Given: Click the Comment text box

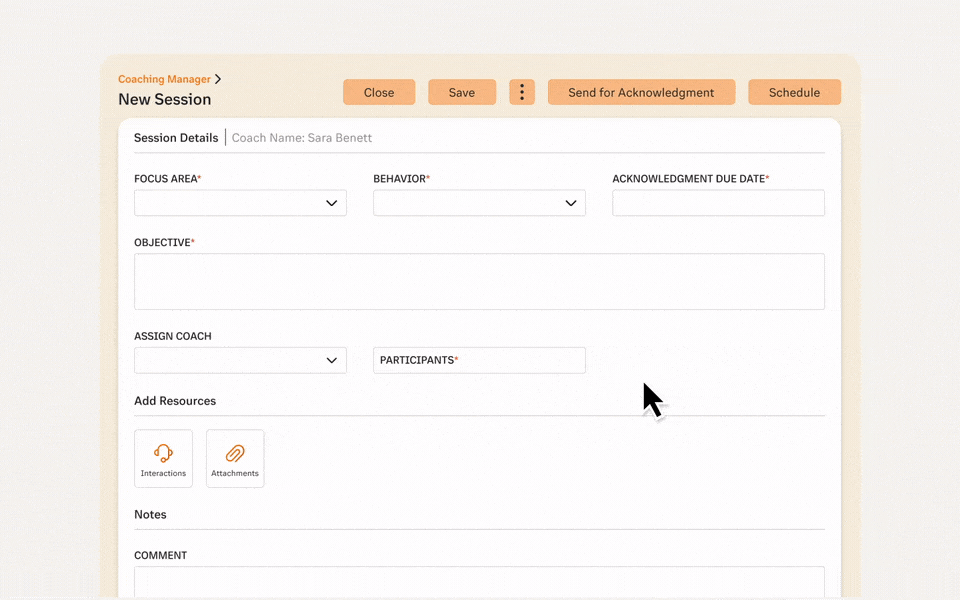Looking at the screenshot, I should click(x=479, y=582).
